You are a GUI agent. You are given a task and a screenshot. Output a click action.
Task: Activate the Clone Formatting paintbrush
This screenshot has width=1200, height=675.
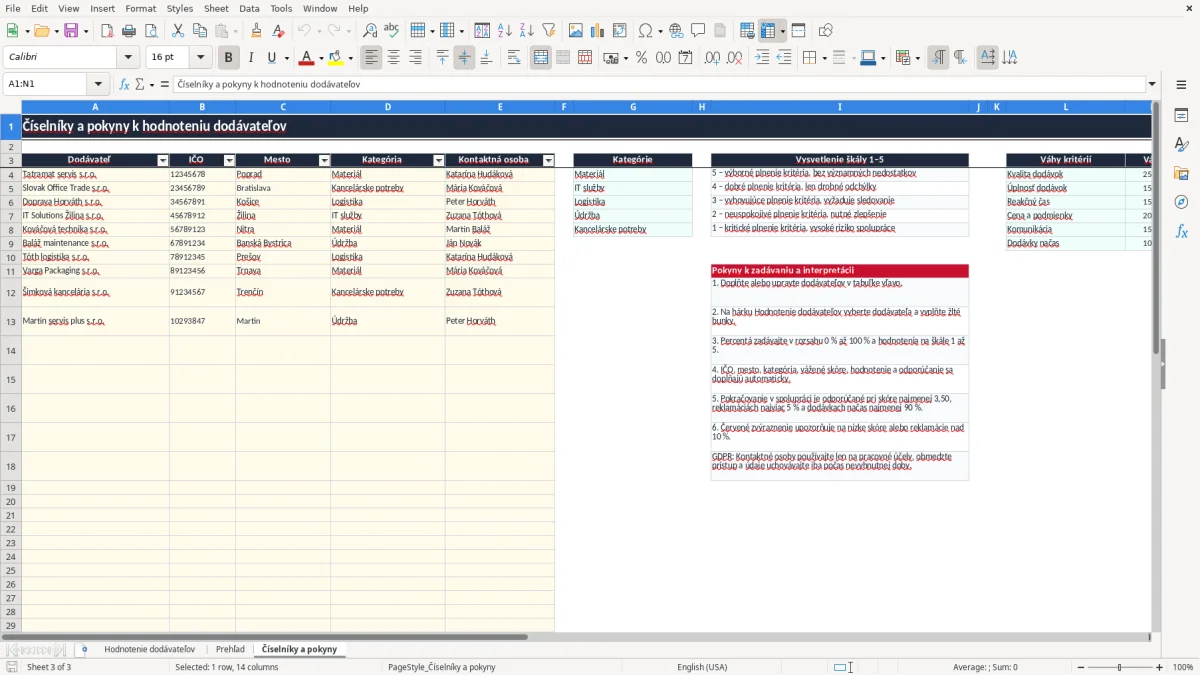256,31
